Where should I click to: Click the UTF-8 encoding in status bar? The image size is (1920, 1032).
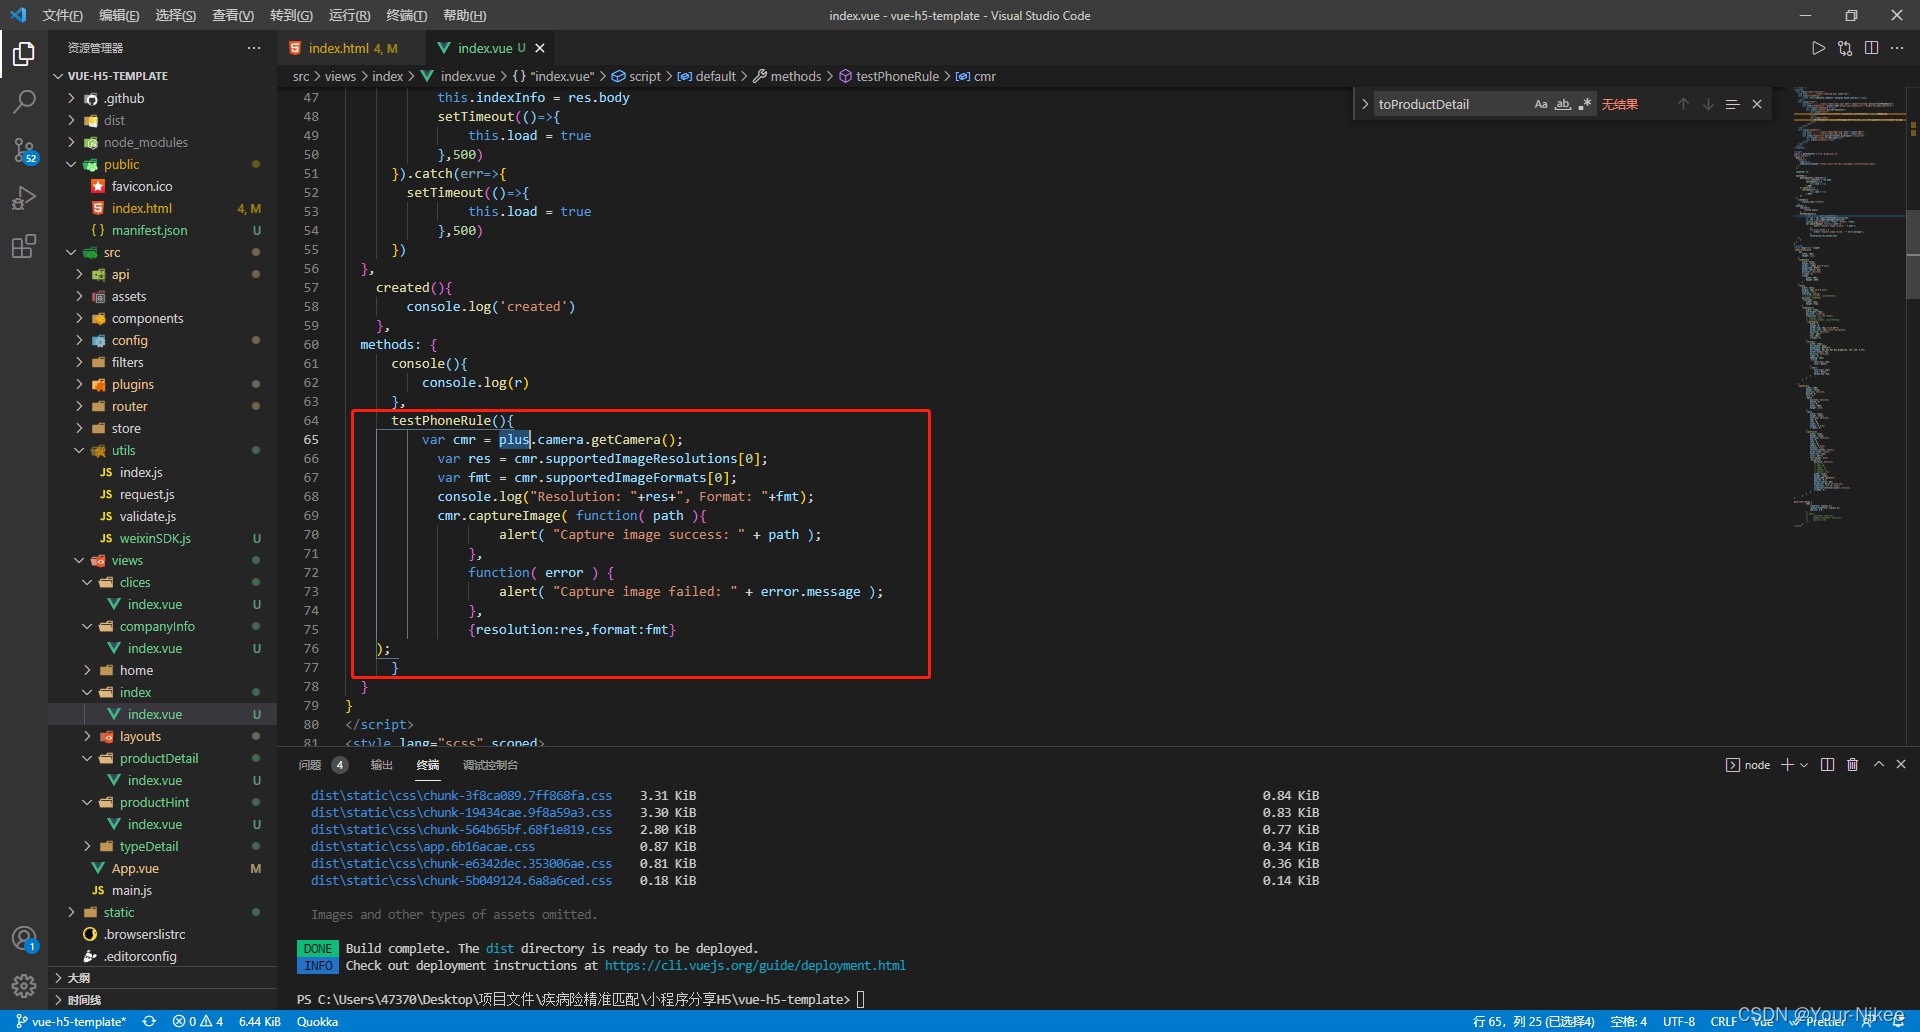point(1679,1021)
